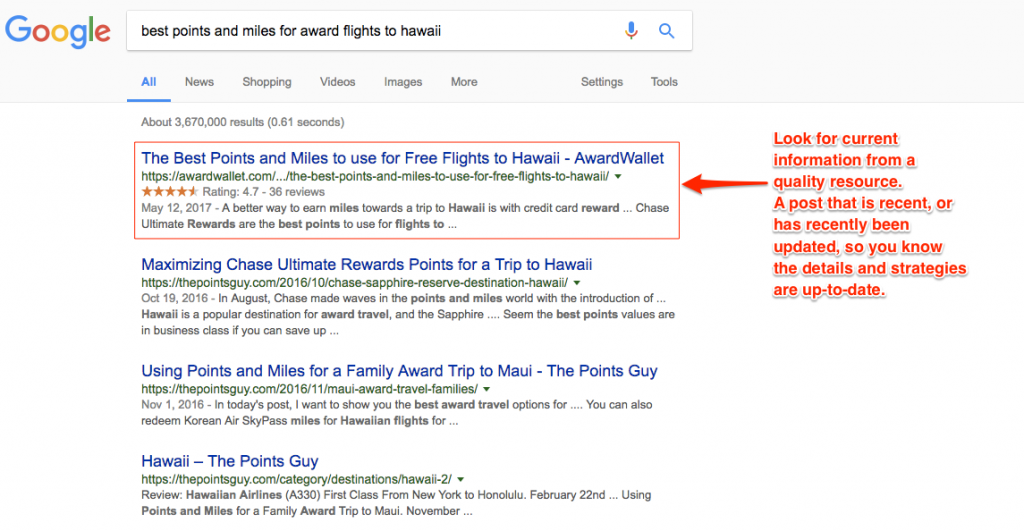Click the Nov 1, 2016 snippet date
The image size is (1024, 531).
(x=172, y=404)
